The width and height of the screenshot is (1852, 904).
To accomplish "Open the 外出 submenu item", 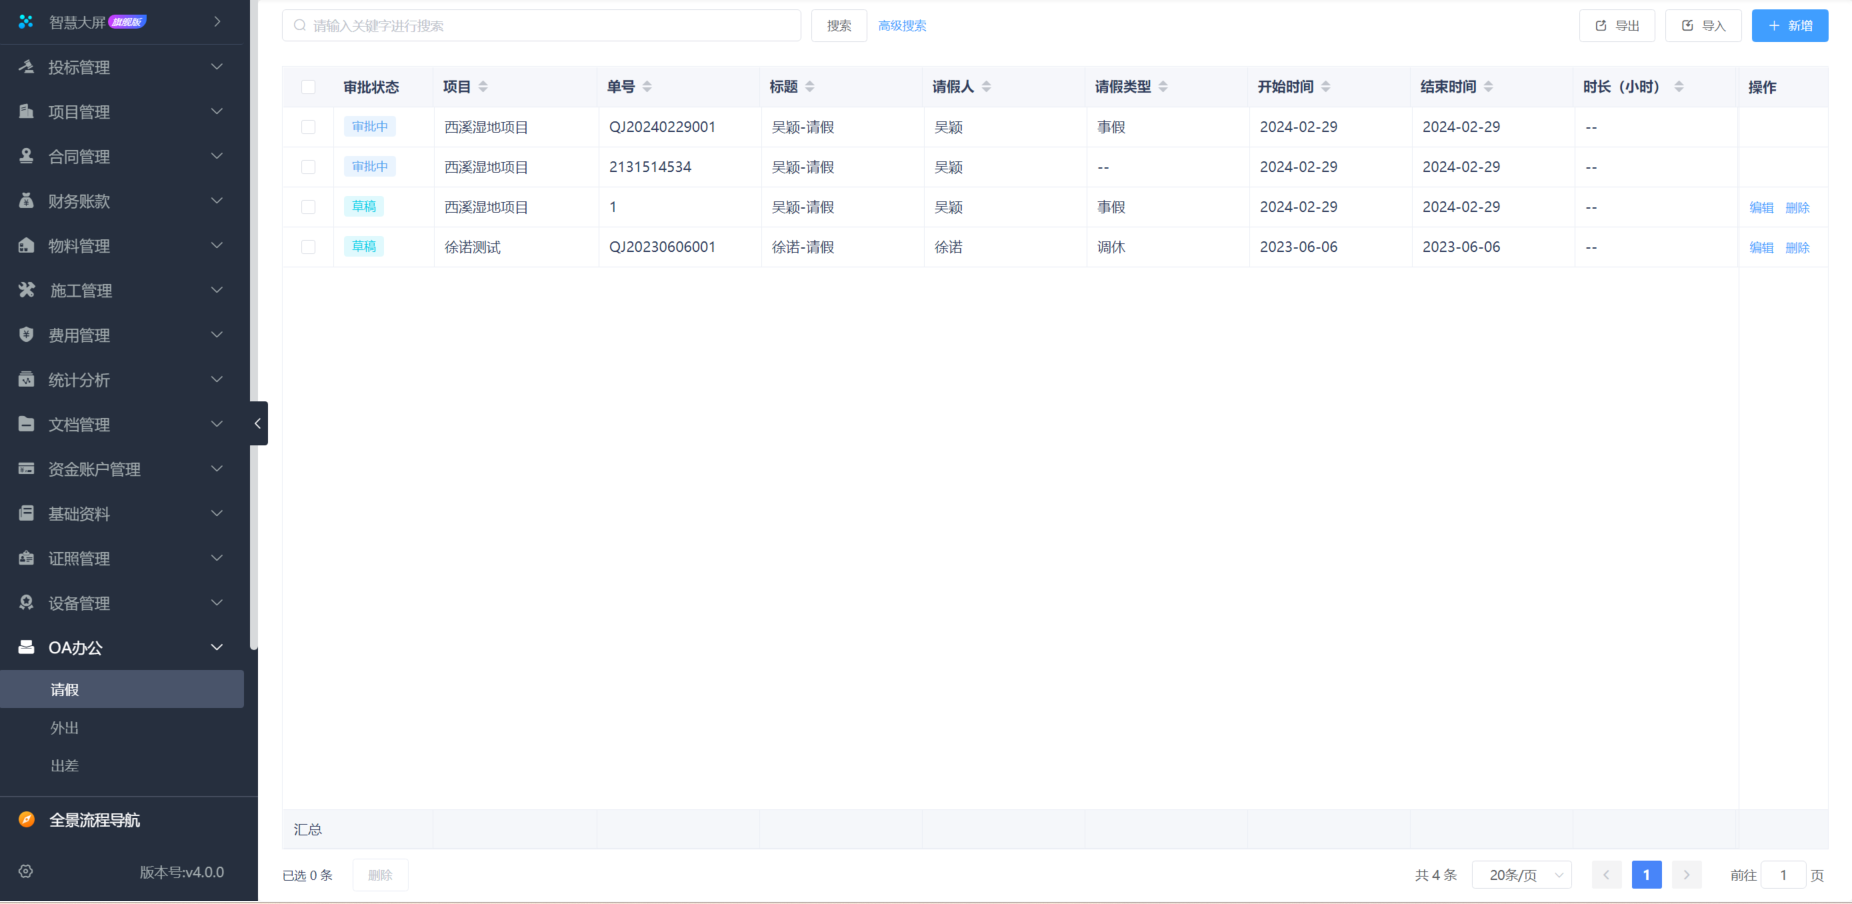I will click(65, 728).
